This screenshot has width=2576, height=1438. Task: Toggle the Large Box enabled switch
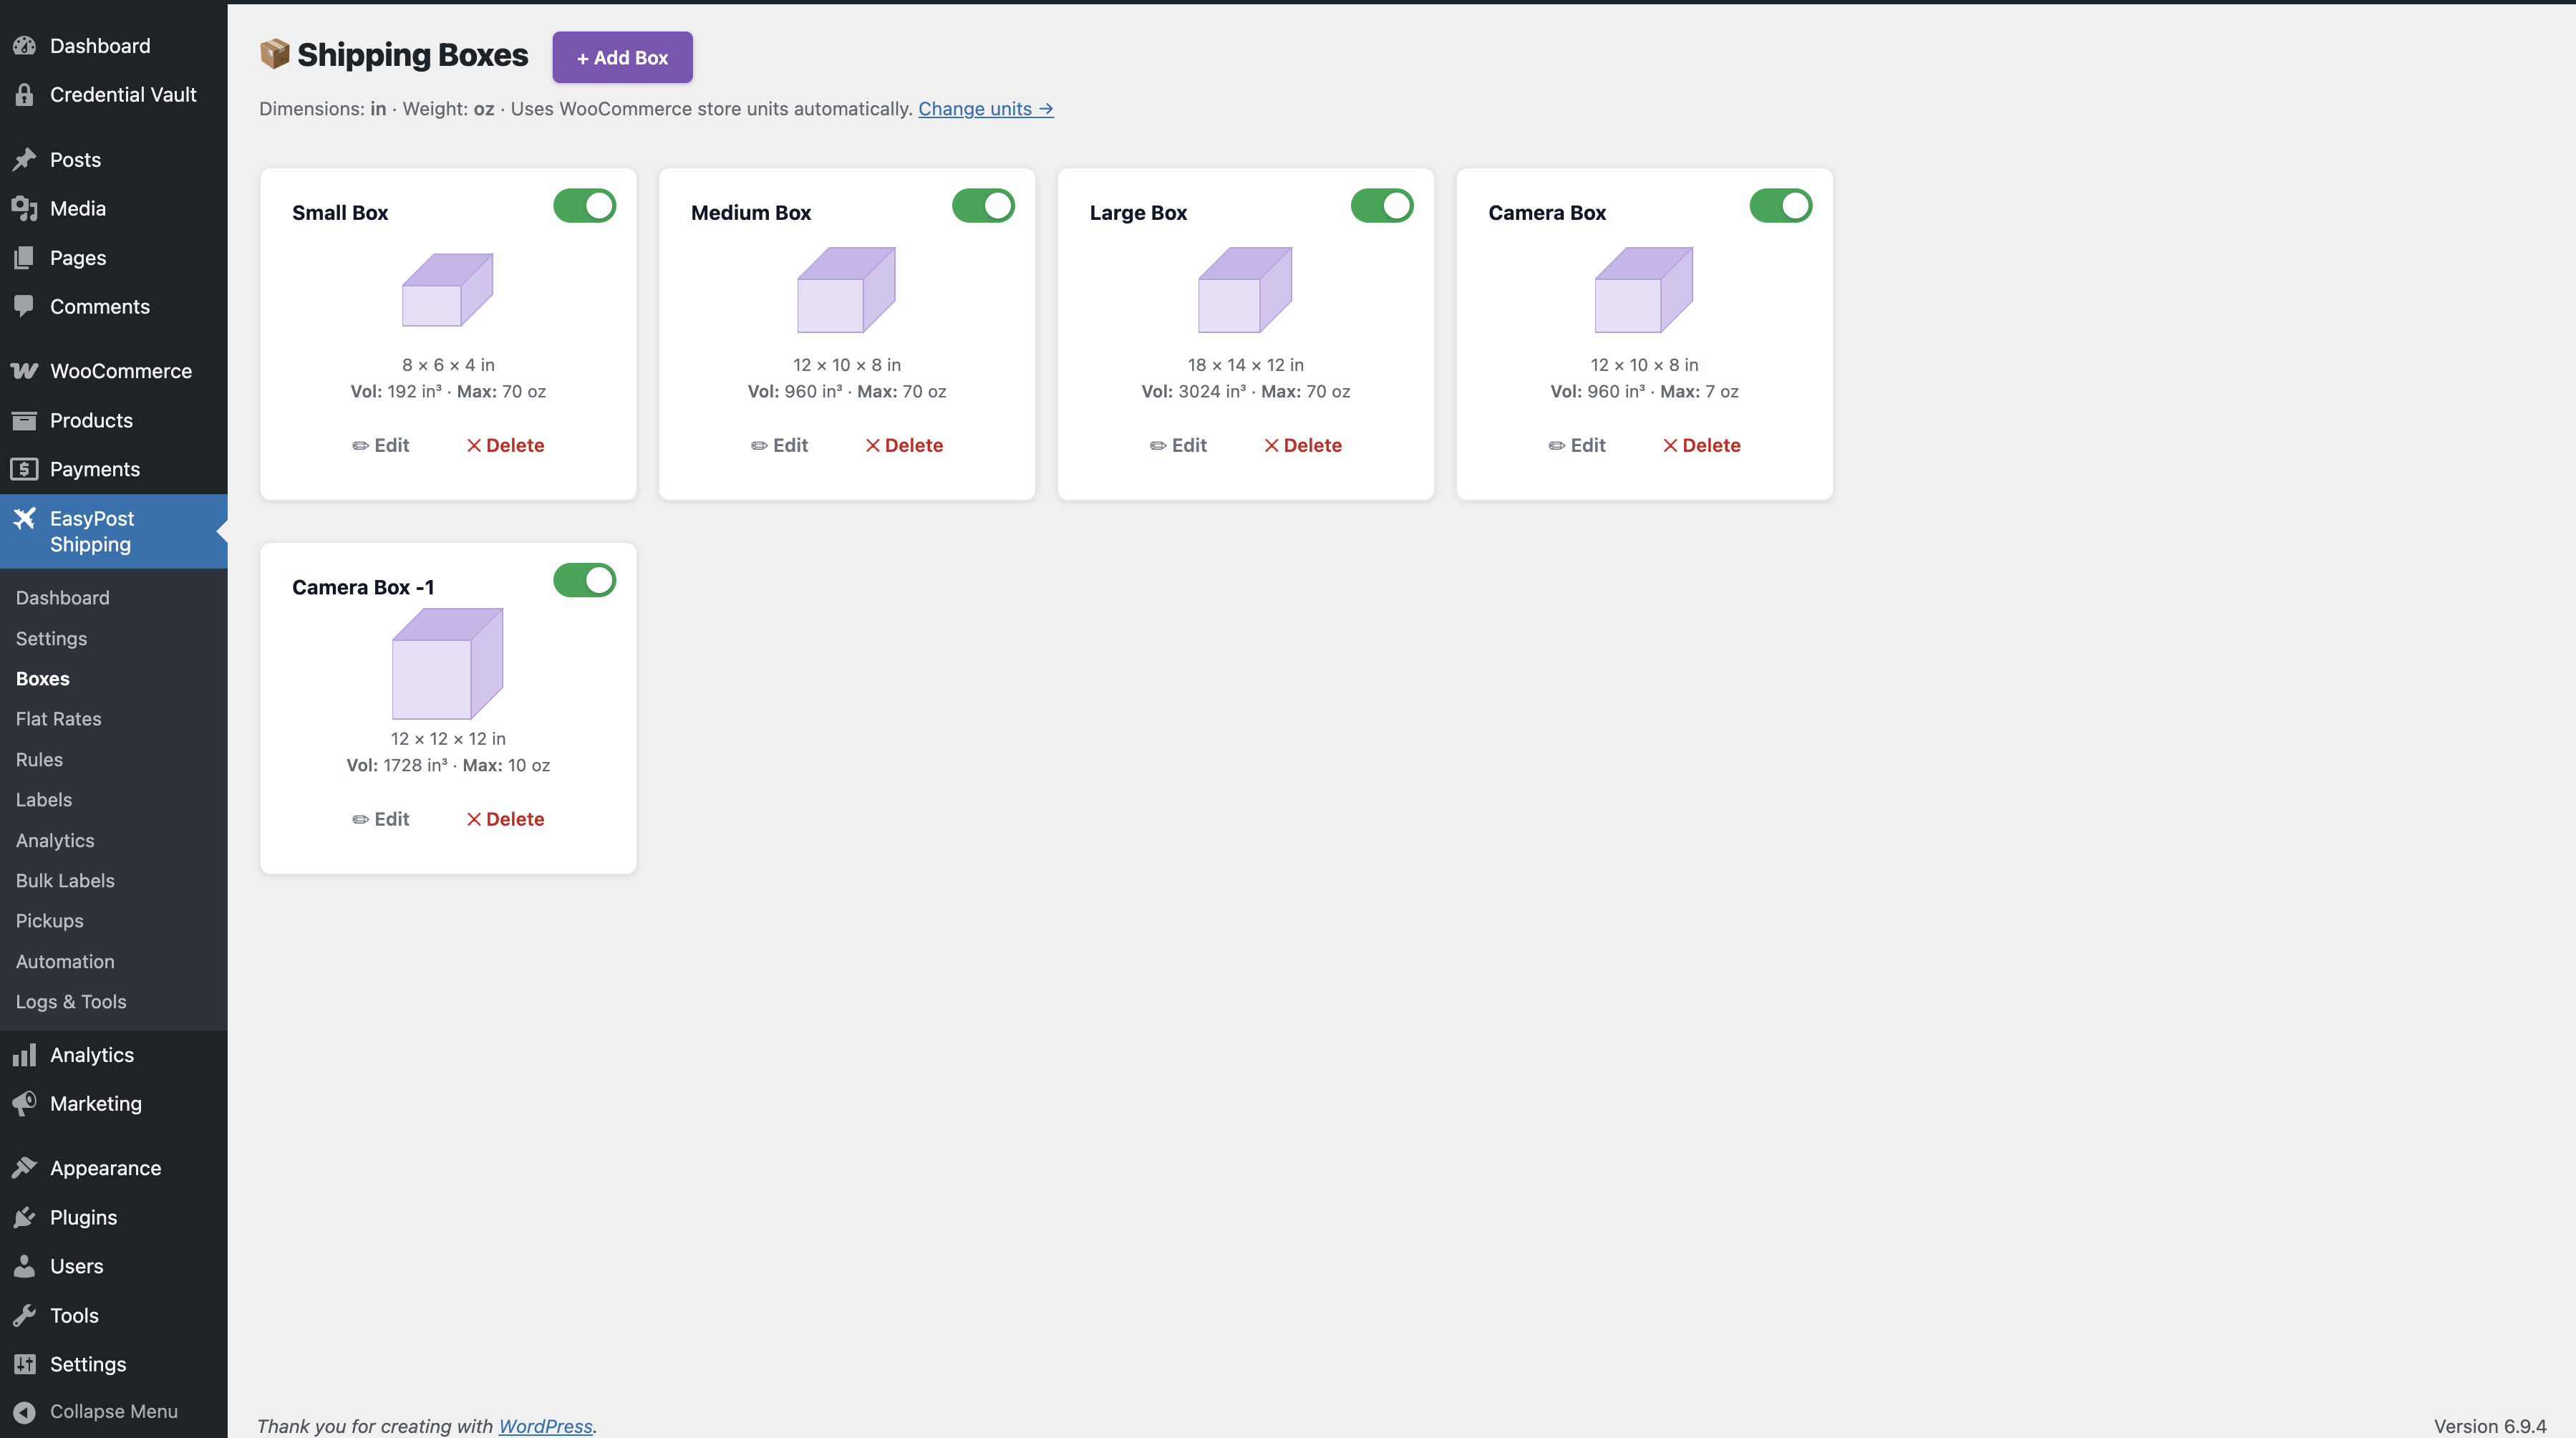coord(1382,206)
